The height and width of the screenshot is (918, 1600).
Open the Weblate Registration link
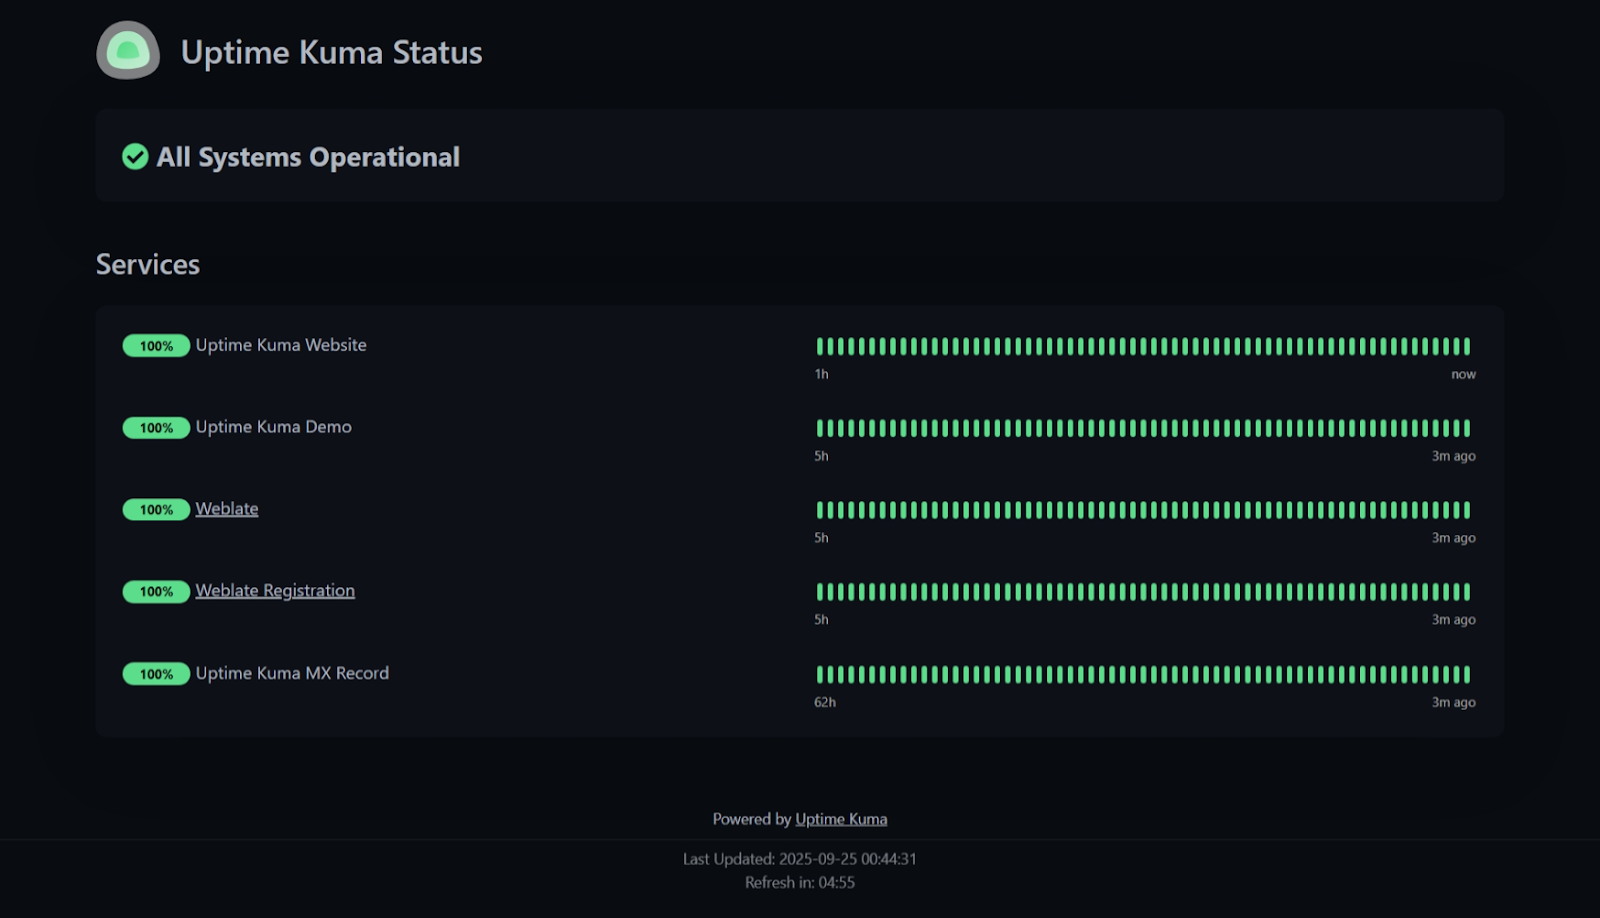[275, 591]
